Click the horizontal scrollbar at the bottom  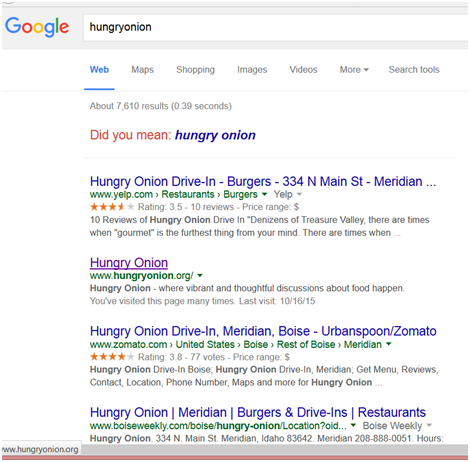[x=275, y=450]
